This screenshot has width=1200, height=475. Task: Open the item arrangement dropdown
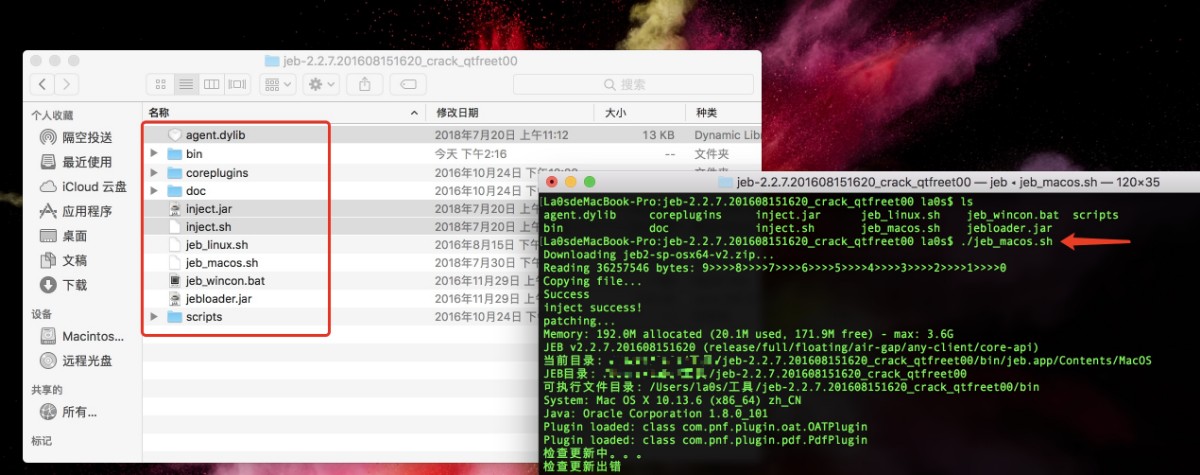pos(277,85)
